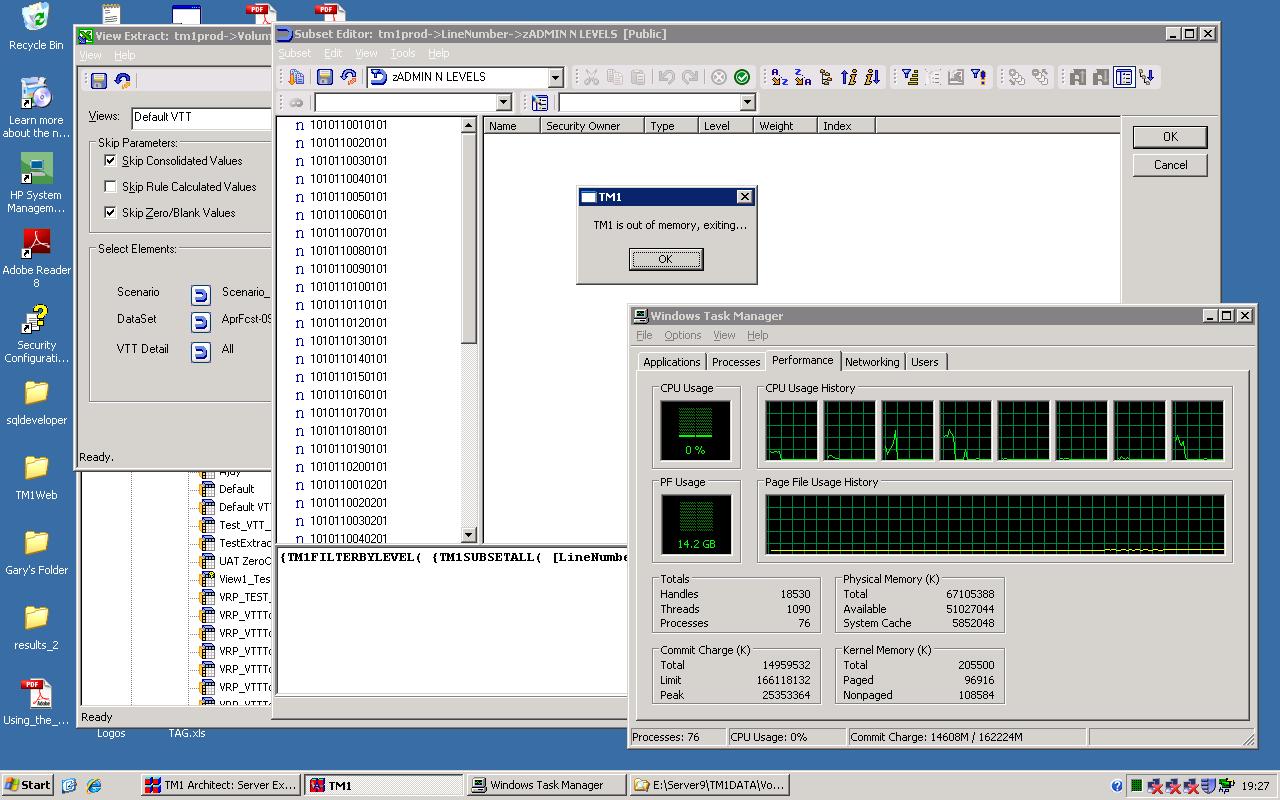
Task: Toggle the highlighted properties pane icon in toolbar
Action: (x=1124, y=77)
